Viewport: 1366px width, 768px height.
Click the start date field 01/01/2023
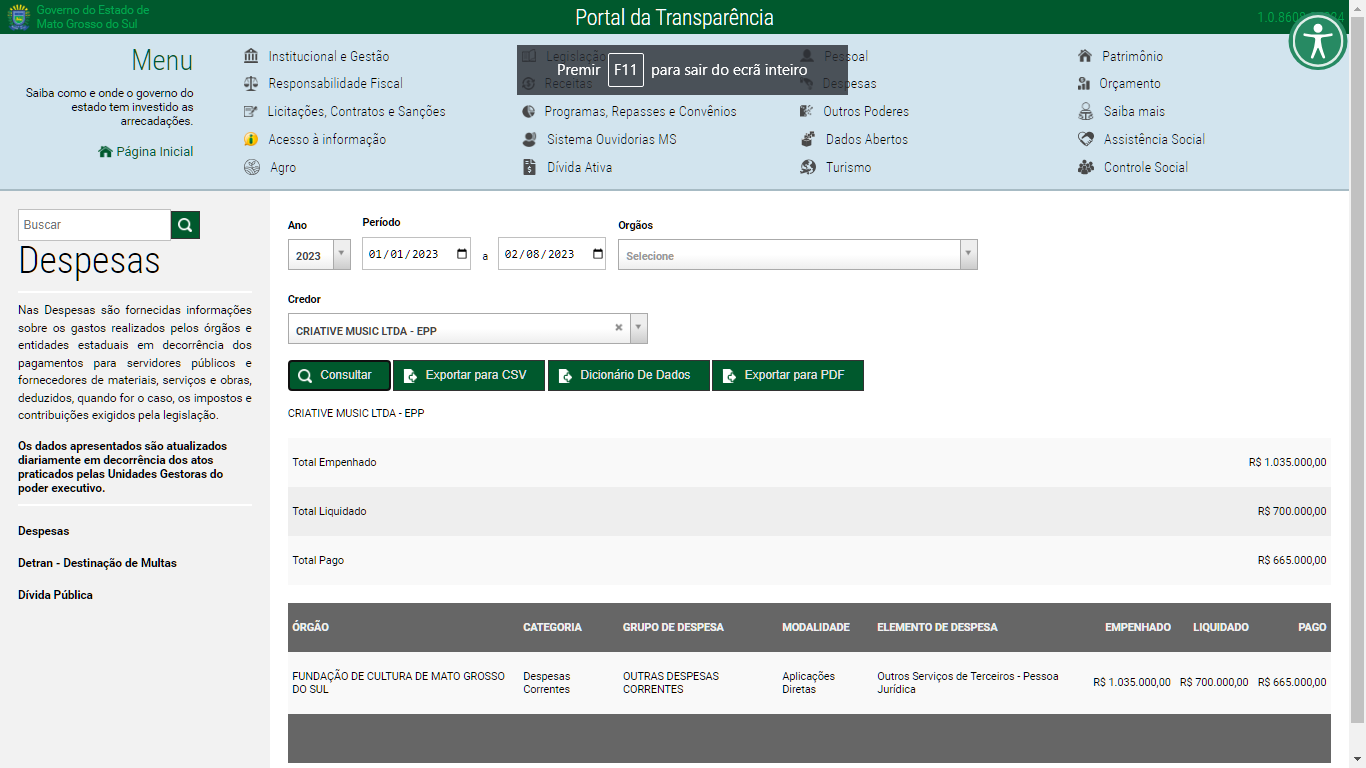point(416,254)
